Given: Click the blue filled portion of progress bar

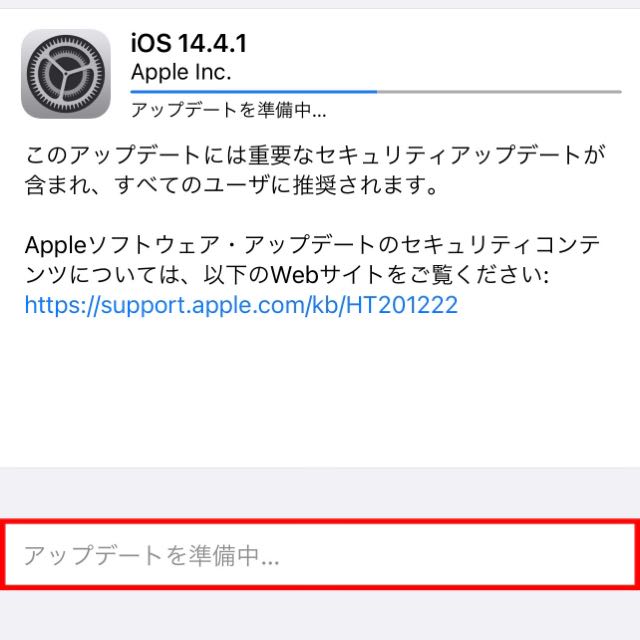Looking at the screenshot, I should (x=253, y=92).
